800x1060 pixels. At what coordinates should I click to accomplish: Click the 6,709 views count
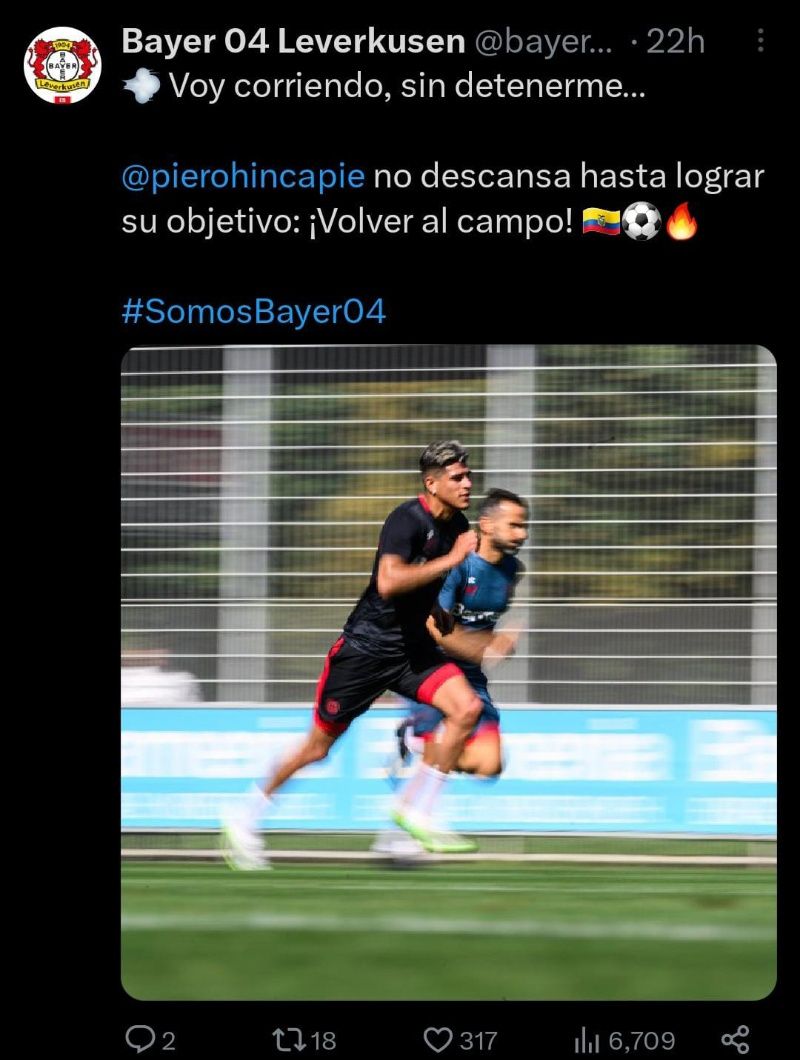click(x=642, y=1040)
